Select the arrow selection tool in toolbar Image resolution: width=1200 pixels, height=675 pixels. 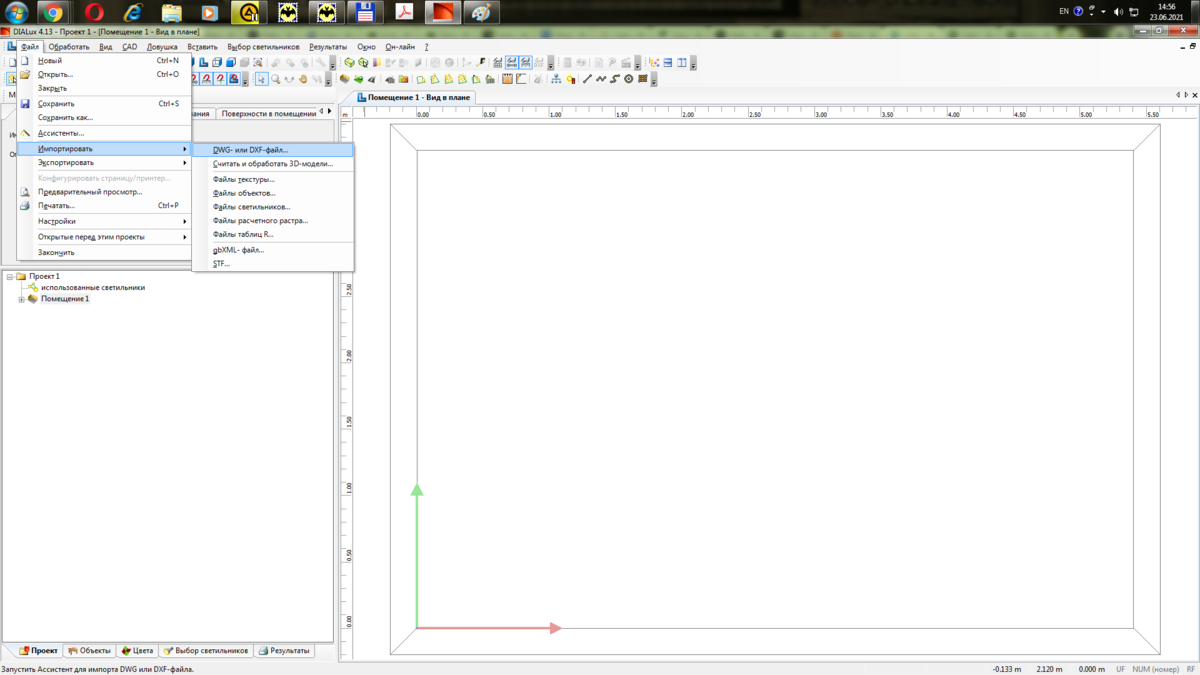coord(261,79)
